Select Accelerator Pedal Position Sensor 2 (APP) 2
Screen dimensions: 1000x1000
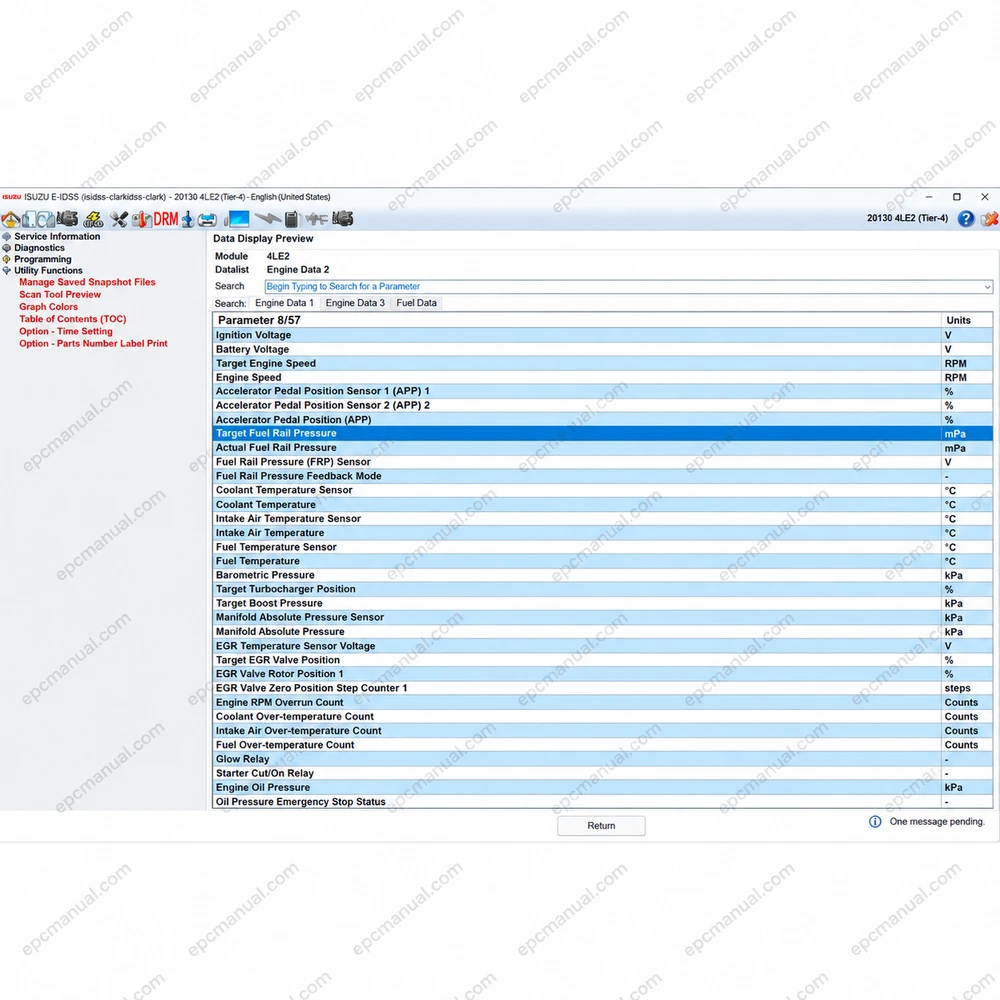click(x=602, y=405)
